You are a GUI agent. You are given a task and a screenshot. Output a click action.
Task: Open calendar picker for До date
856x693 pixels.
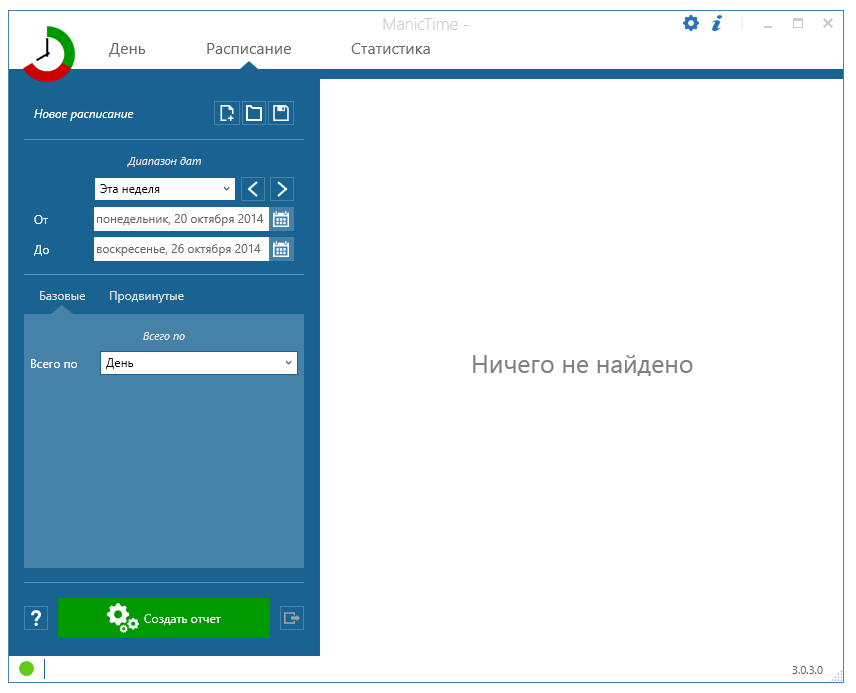pos(281,249)
